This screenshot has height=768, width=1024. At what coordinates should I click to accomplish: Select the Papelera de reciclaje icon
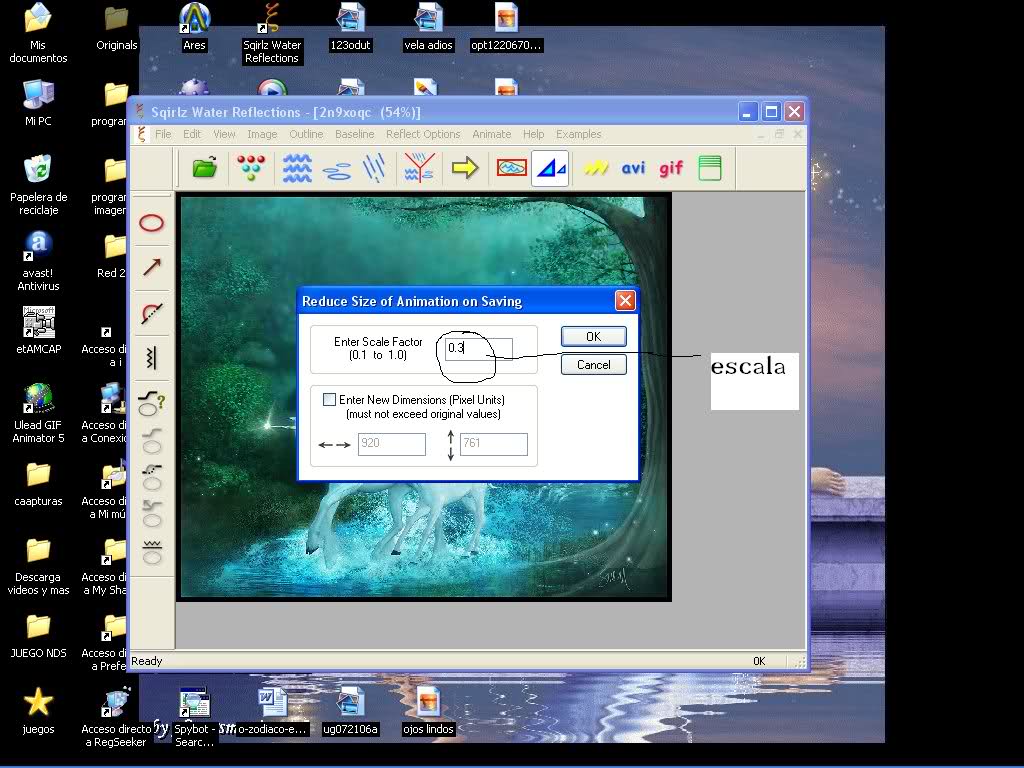(x=39, y=185)
